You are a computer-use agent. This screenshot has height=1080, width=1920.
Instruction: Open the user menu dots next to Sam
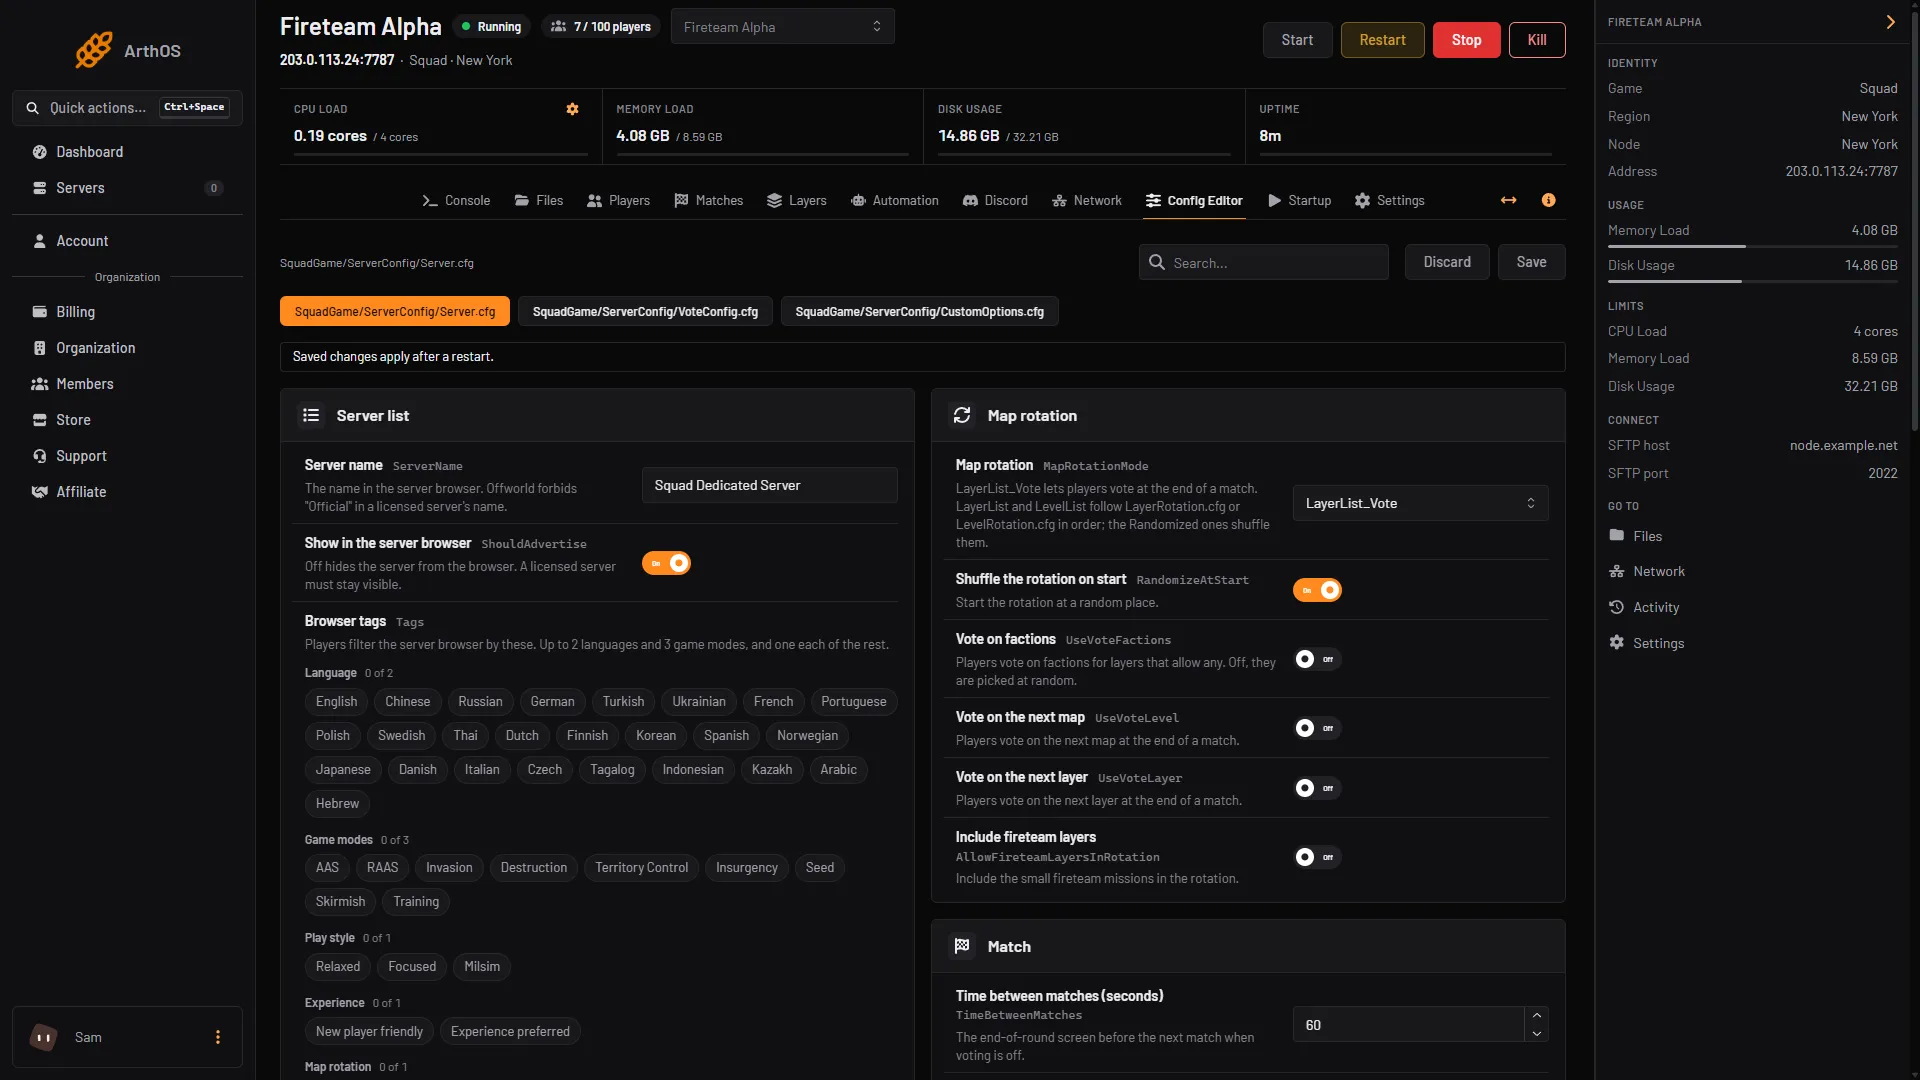coord(218,1037)
